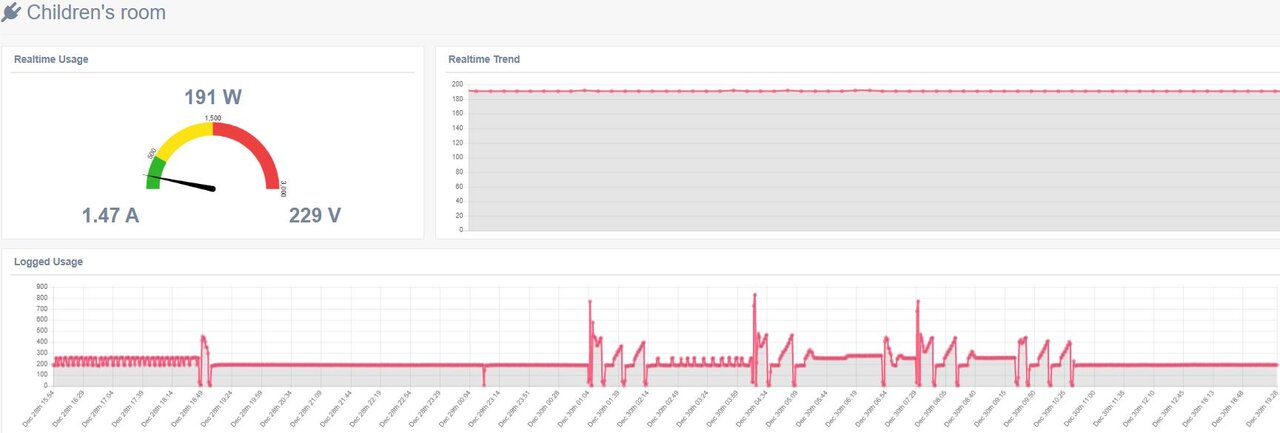Image resolution: width=1280 pixels, height=433 pixels.
Task: Click the 191 W power reading
Action: click(213, 97)
